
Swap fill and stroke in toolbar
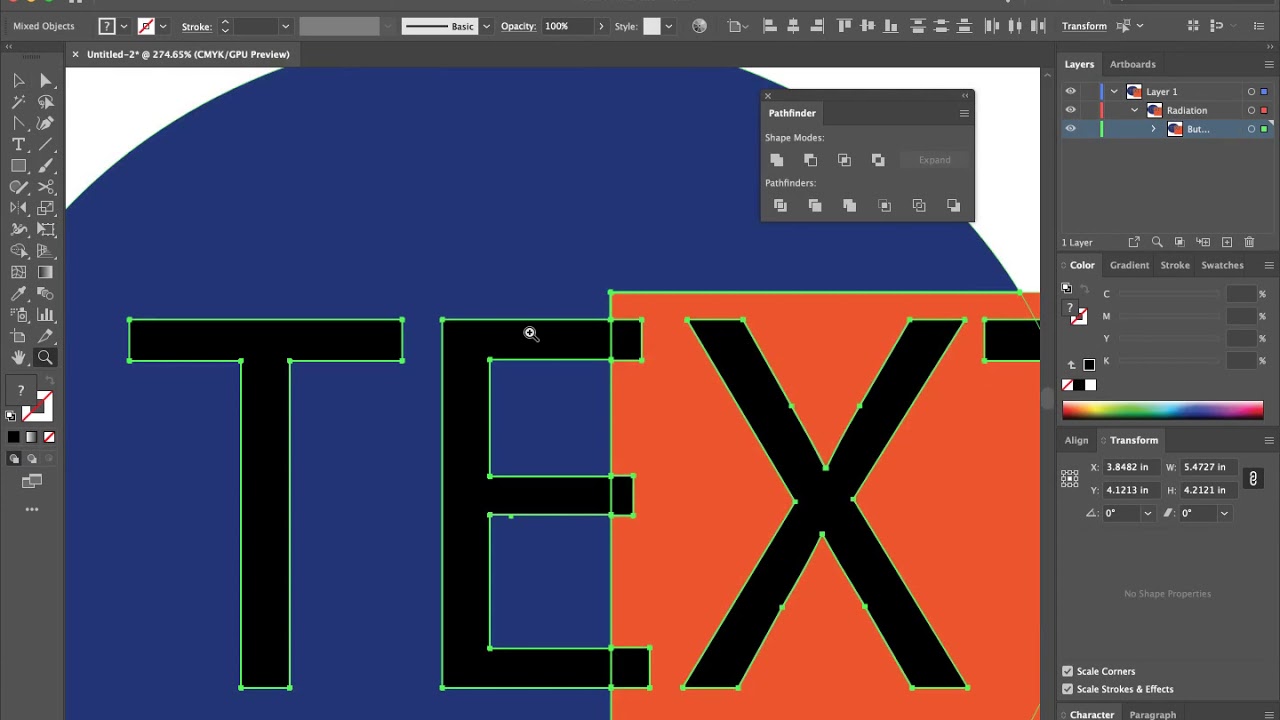50,382
